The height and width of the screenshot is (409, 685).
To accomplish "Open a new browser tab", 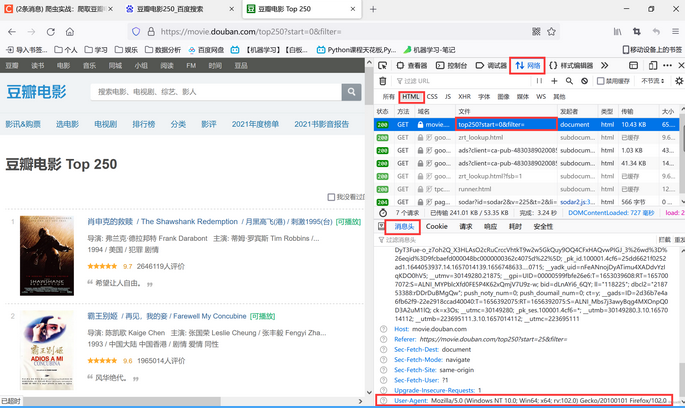I will (x=373, y=9).
